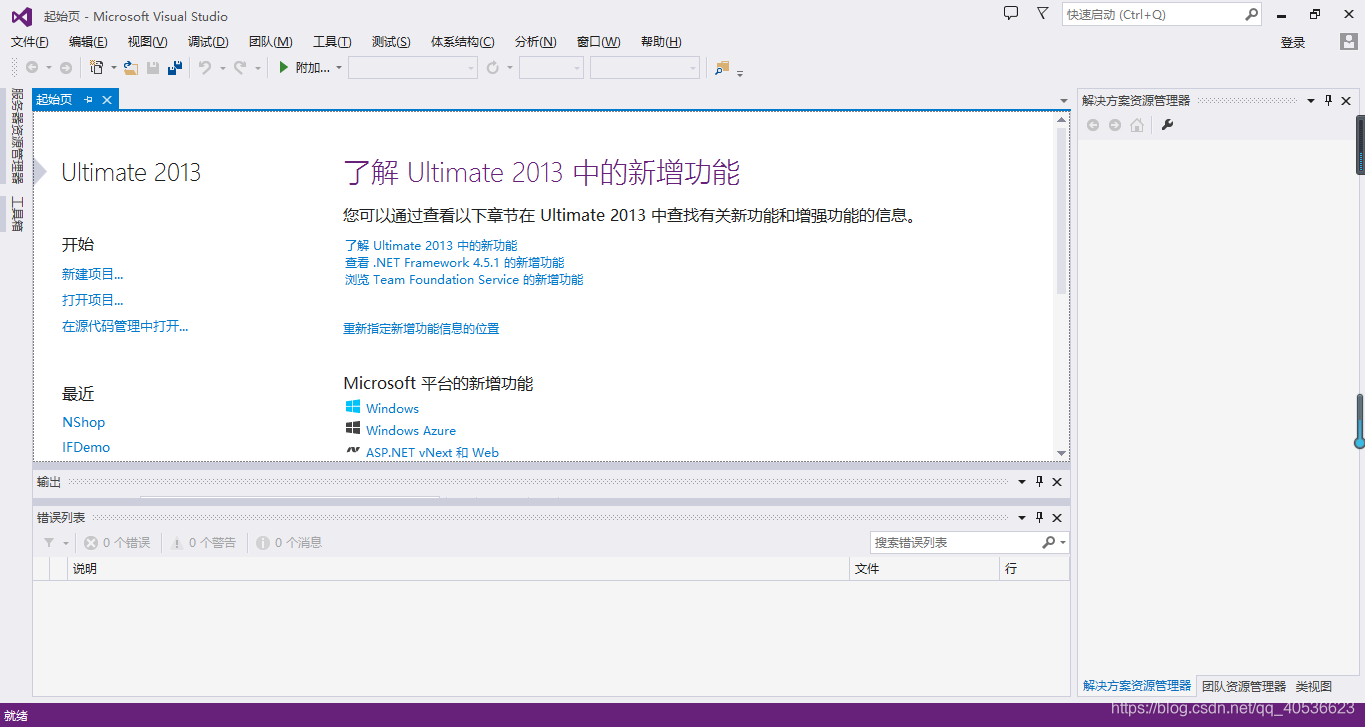The width and height of the screenshot is (1365, 727).
Task: Toggle auto hide pin on Output panel
Action: click(x=1039, y=482)
